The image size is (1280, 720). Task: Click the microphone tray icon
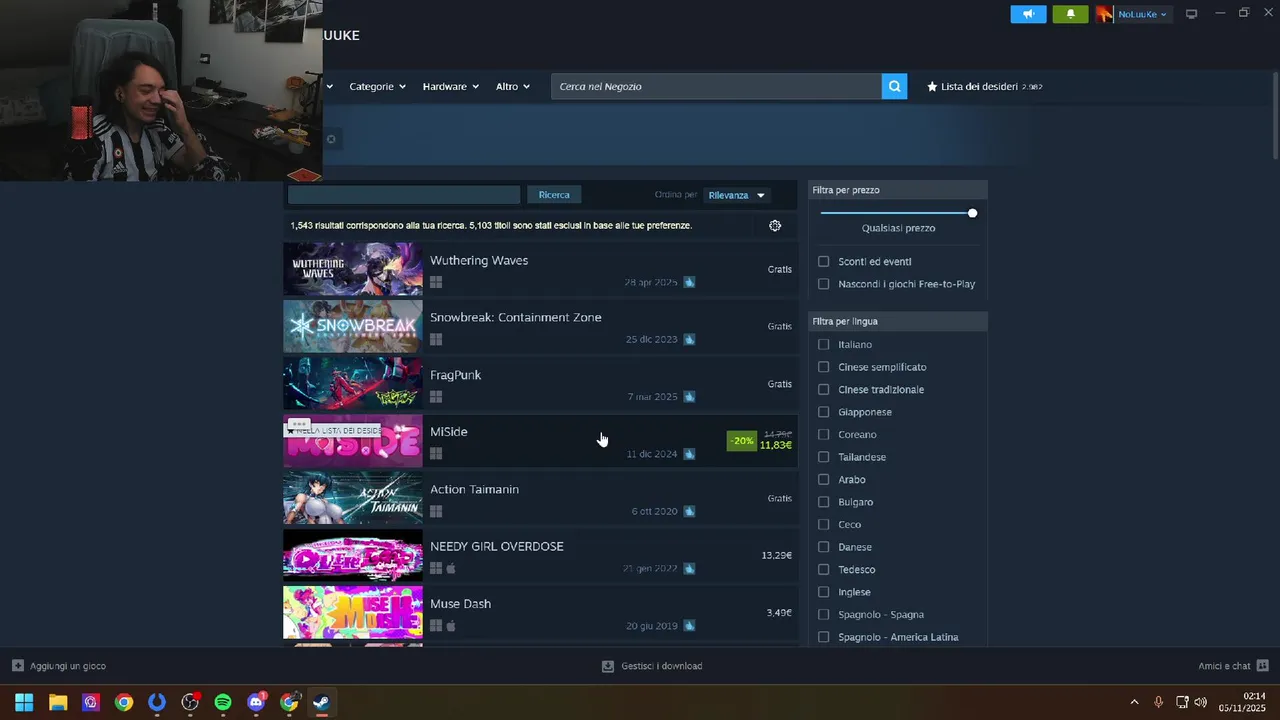[x=1158, y=702]
